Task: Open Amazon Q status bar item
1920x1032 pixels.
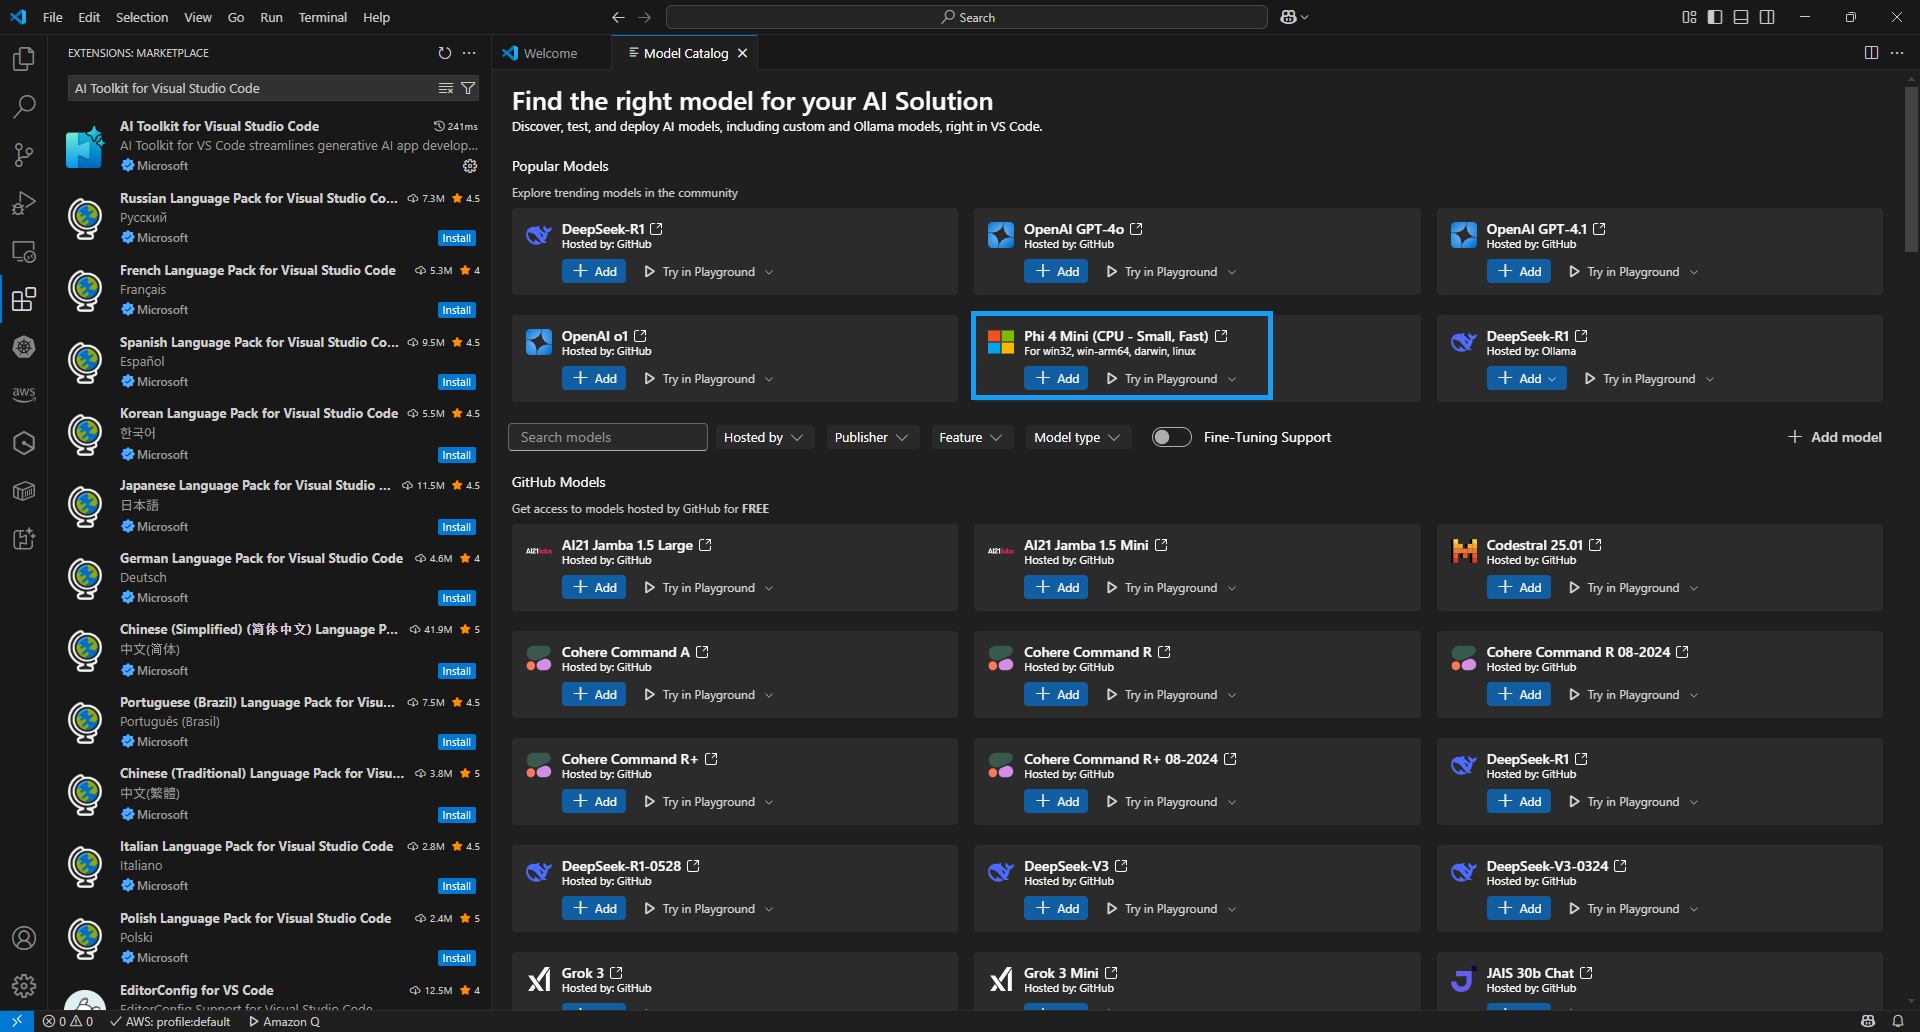Action: tap(284, 1021)
